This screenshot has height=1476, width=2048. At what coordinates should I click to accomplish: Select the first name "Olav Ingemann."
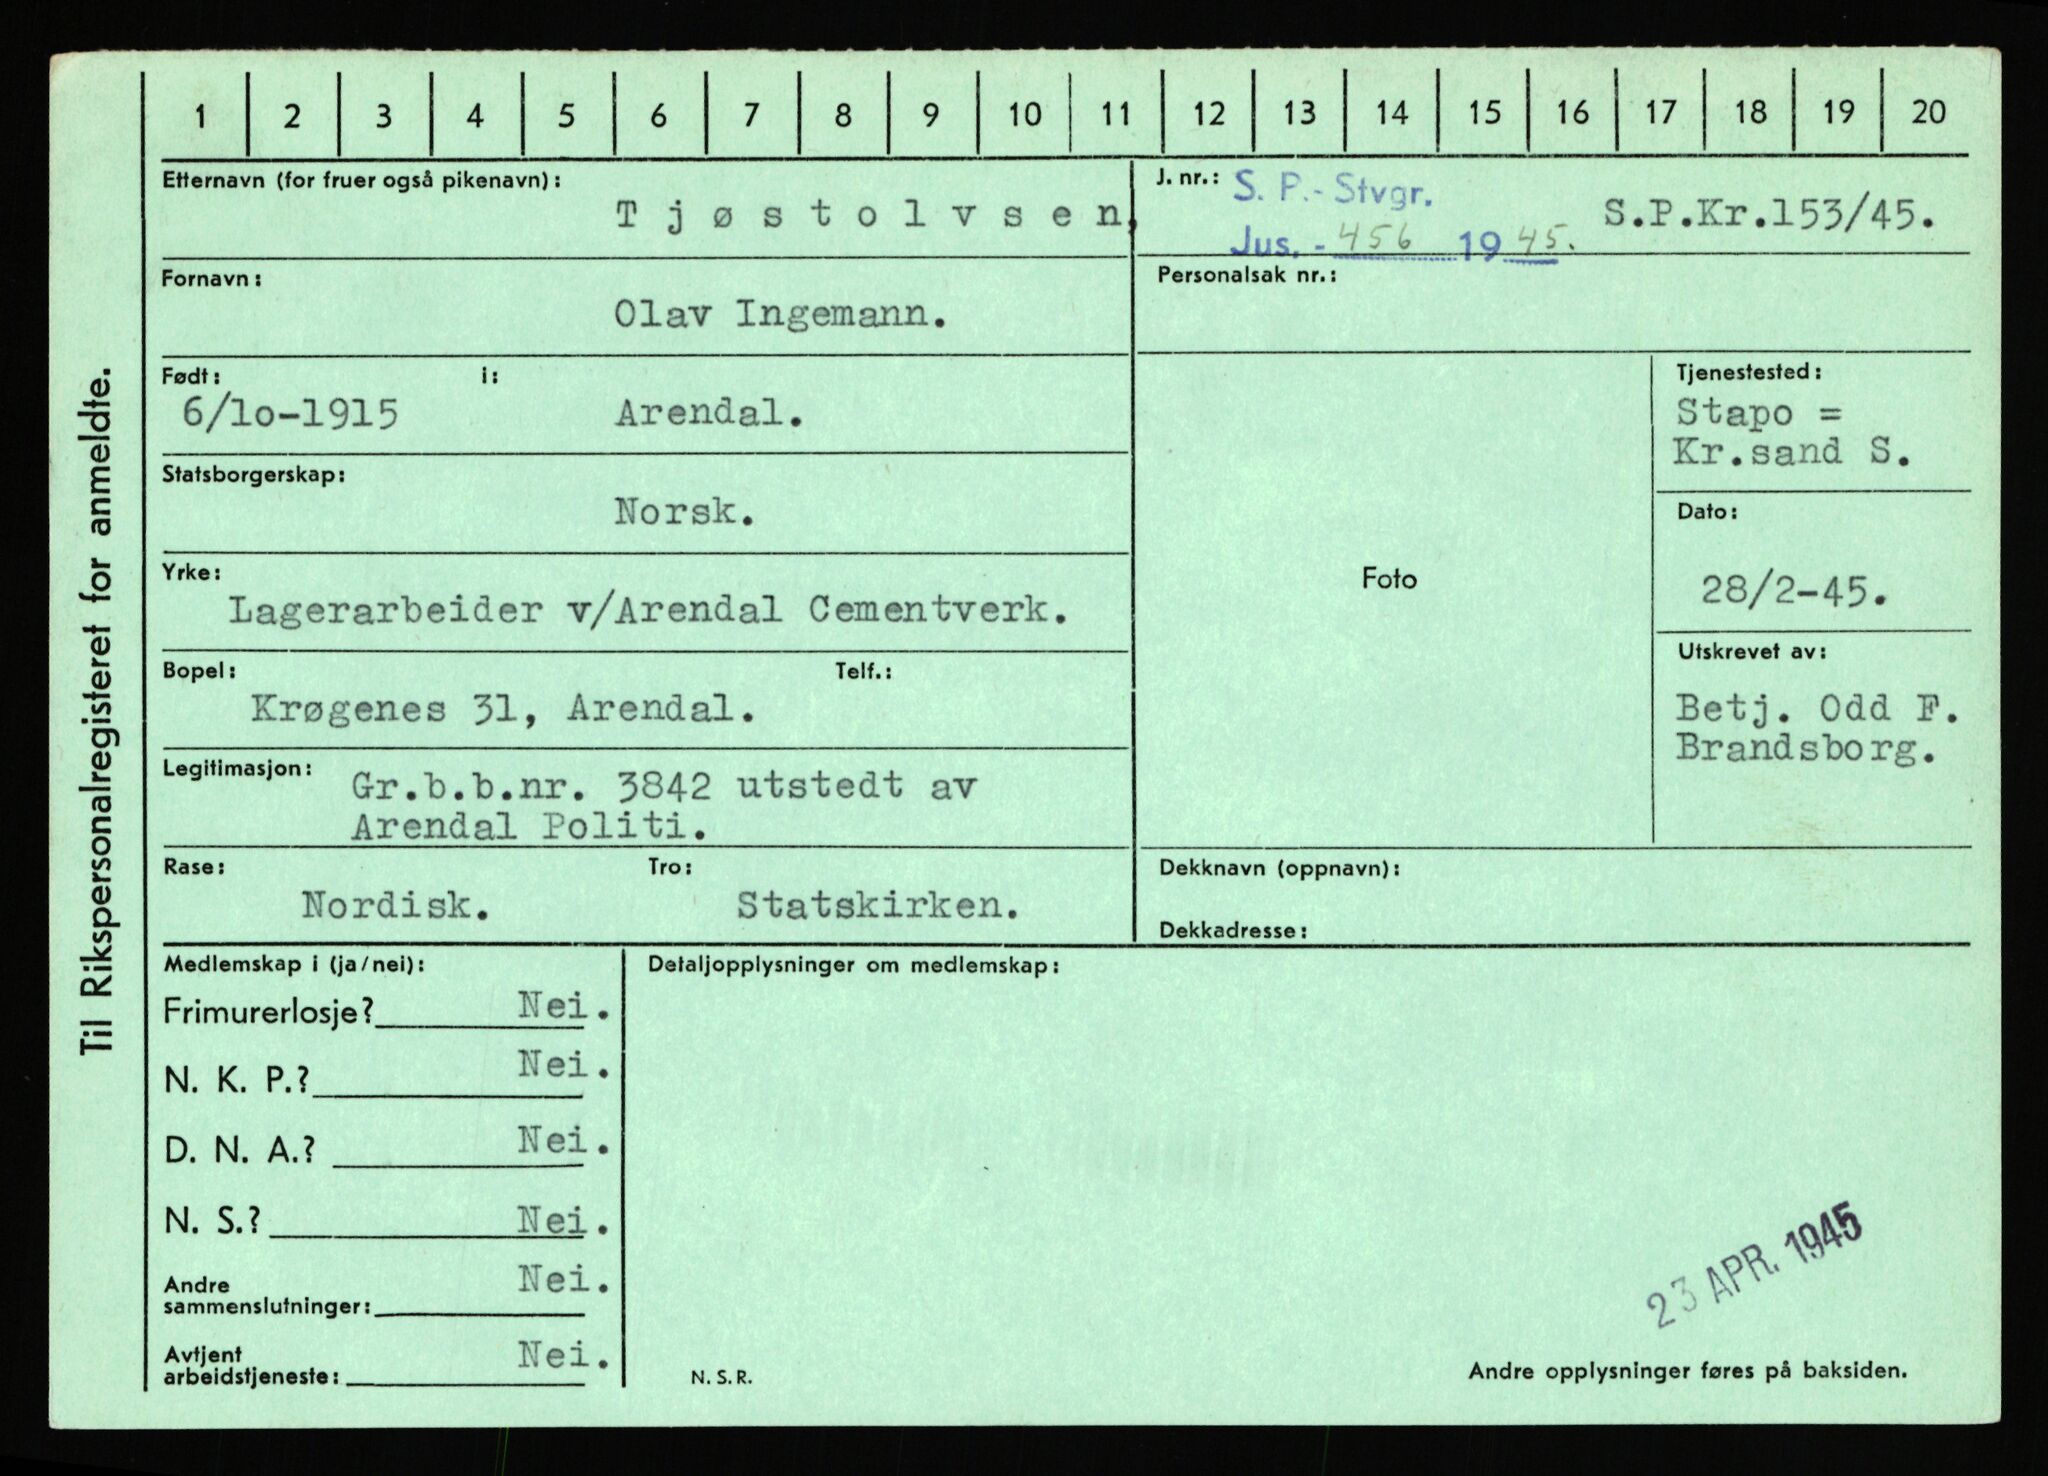pyautogui.click(x=781, y=316)
